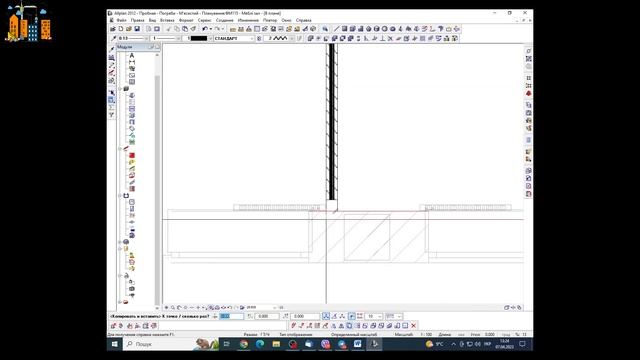The width and height of the screenshot is (640, 360).
Task: Click the Allplan taskbar icon
Action: click(x=374, y=344)
